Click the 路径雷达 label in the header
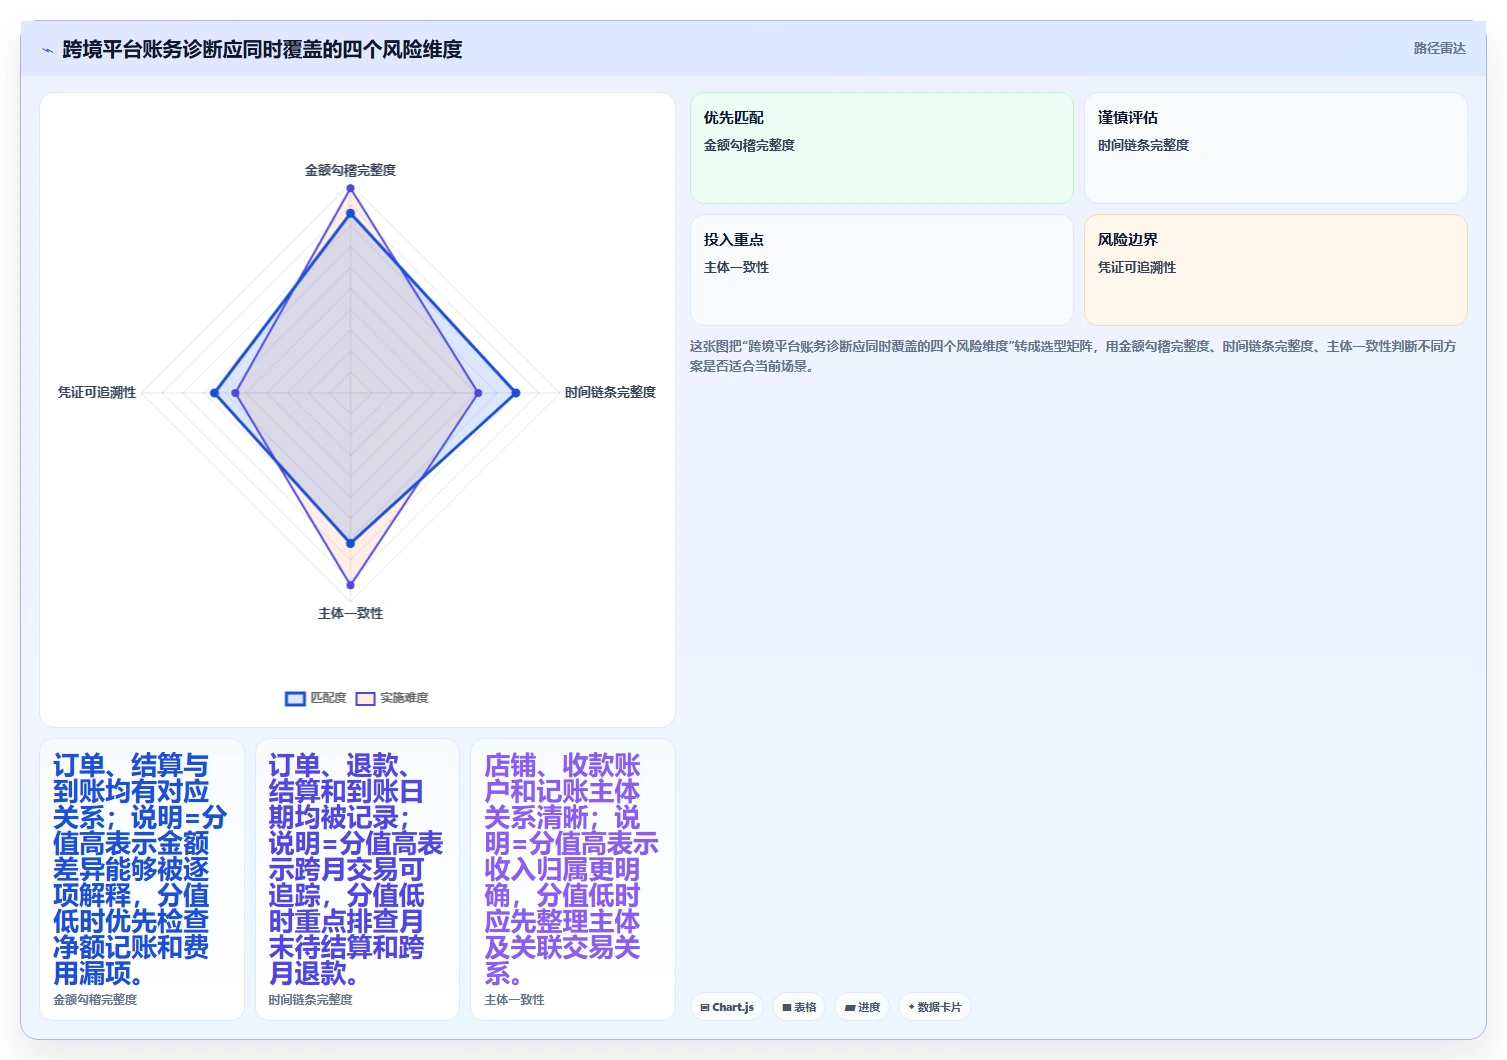 pyautogui.click(x=1439, y=48)
